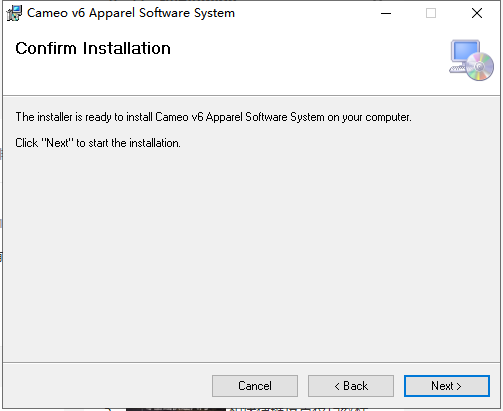
Task: Click the Cameo v6 Apparel title bar text
Action: (x=131, y=13)
